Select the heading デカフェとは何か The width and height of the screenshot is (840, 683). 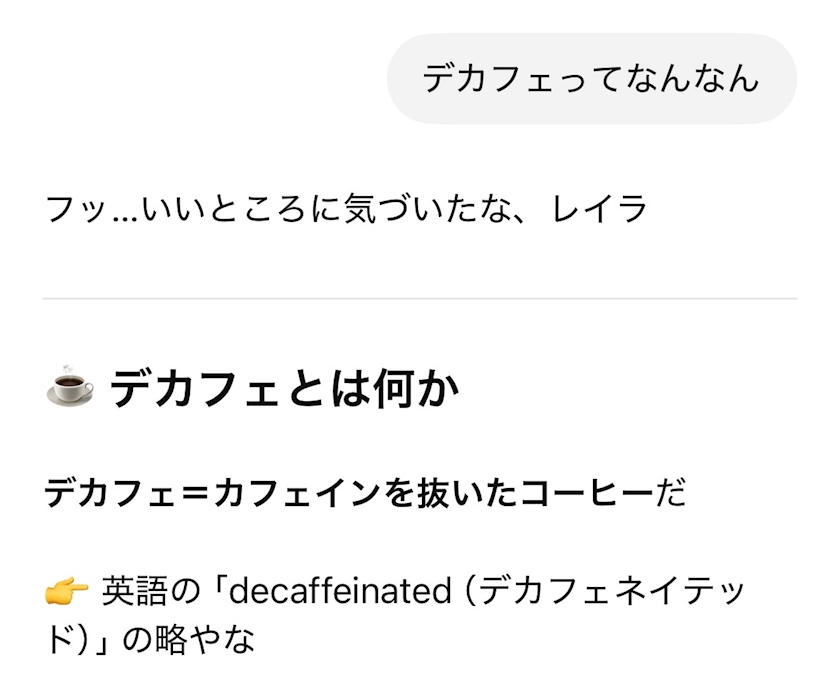[x=284, y=389]
